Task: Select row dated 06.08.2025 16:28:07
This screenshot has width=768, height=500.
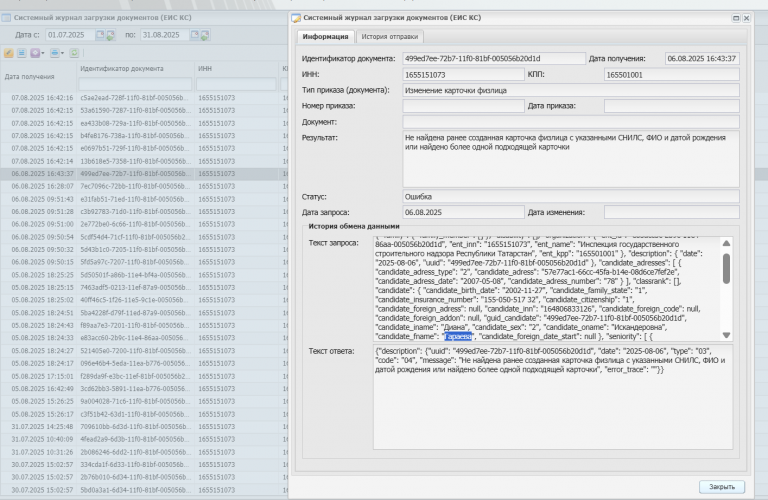Action: (144, 187)
